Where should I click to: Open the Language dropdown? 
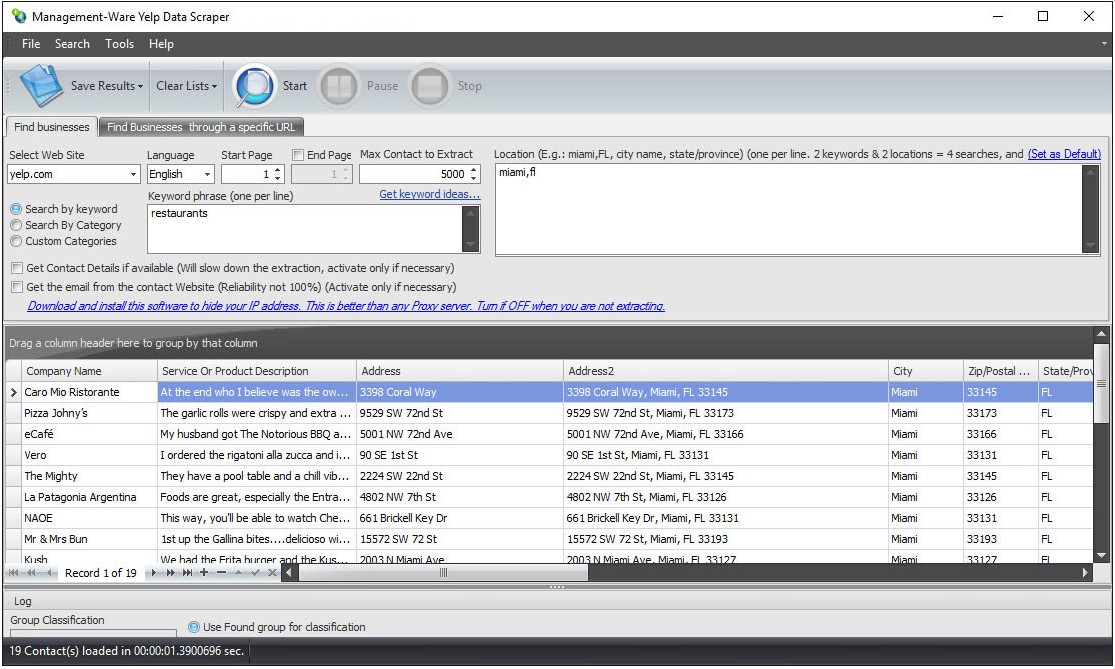point(207,174)
